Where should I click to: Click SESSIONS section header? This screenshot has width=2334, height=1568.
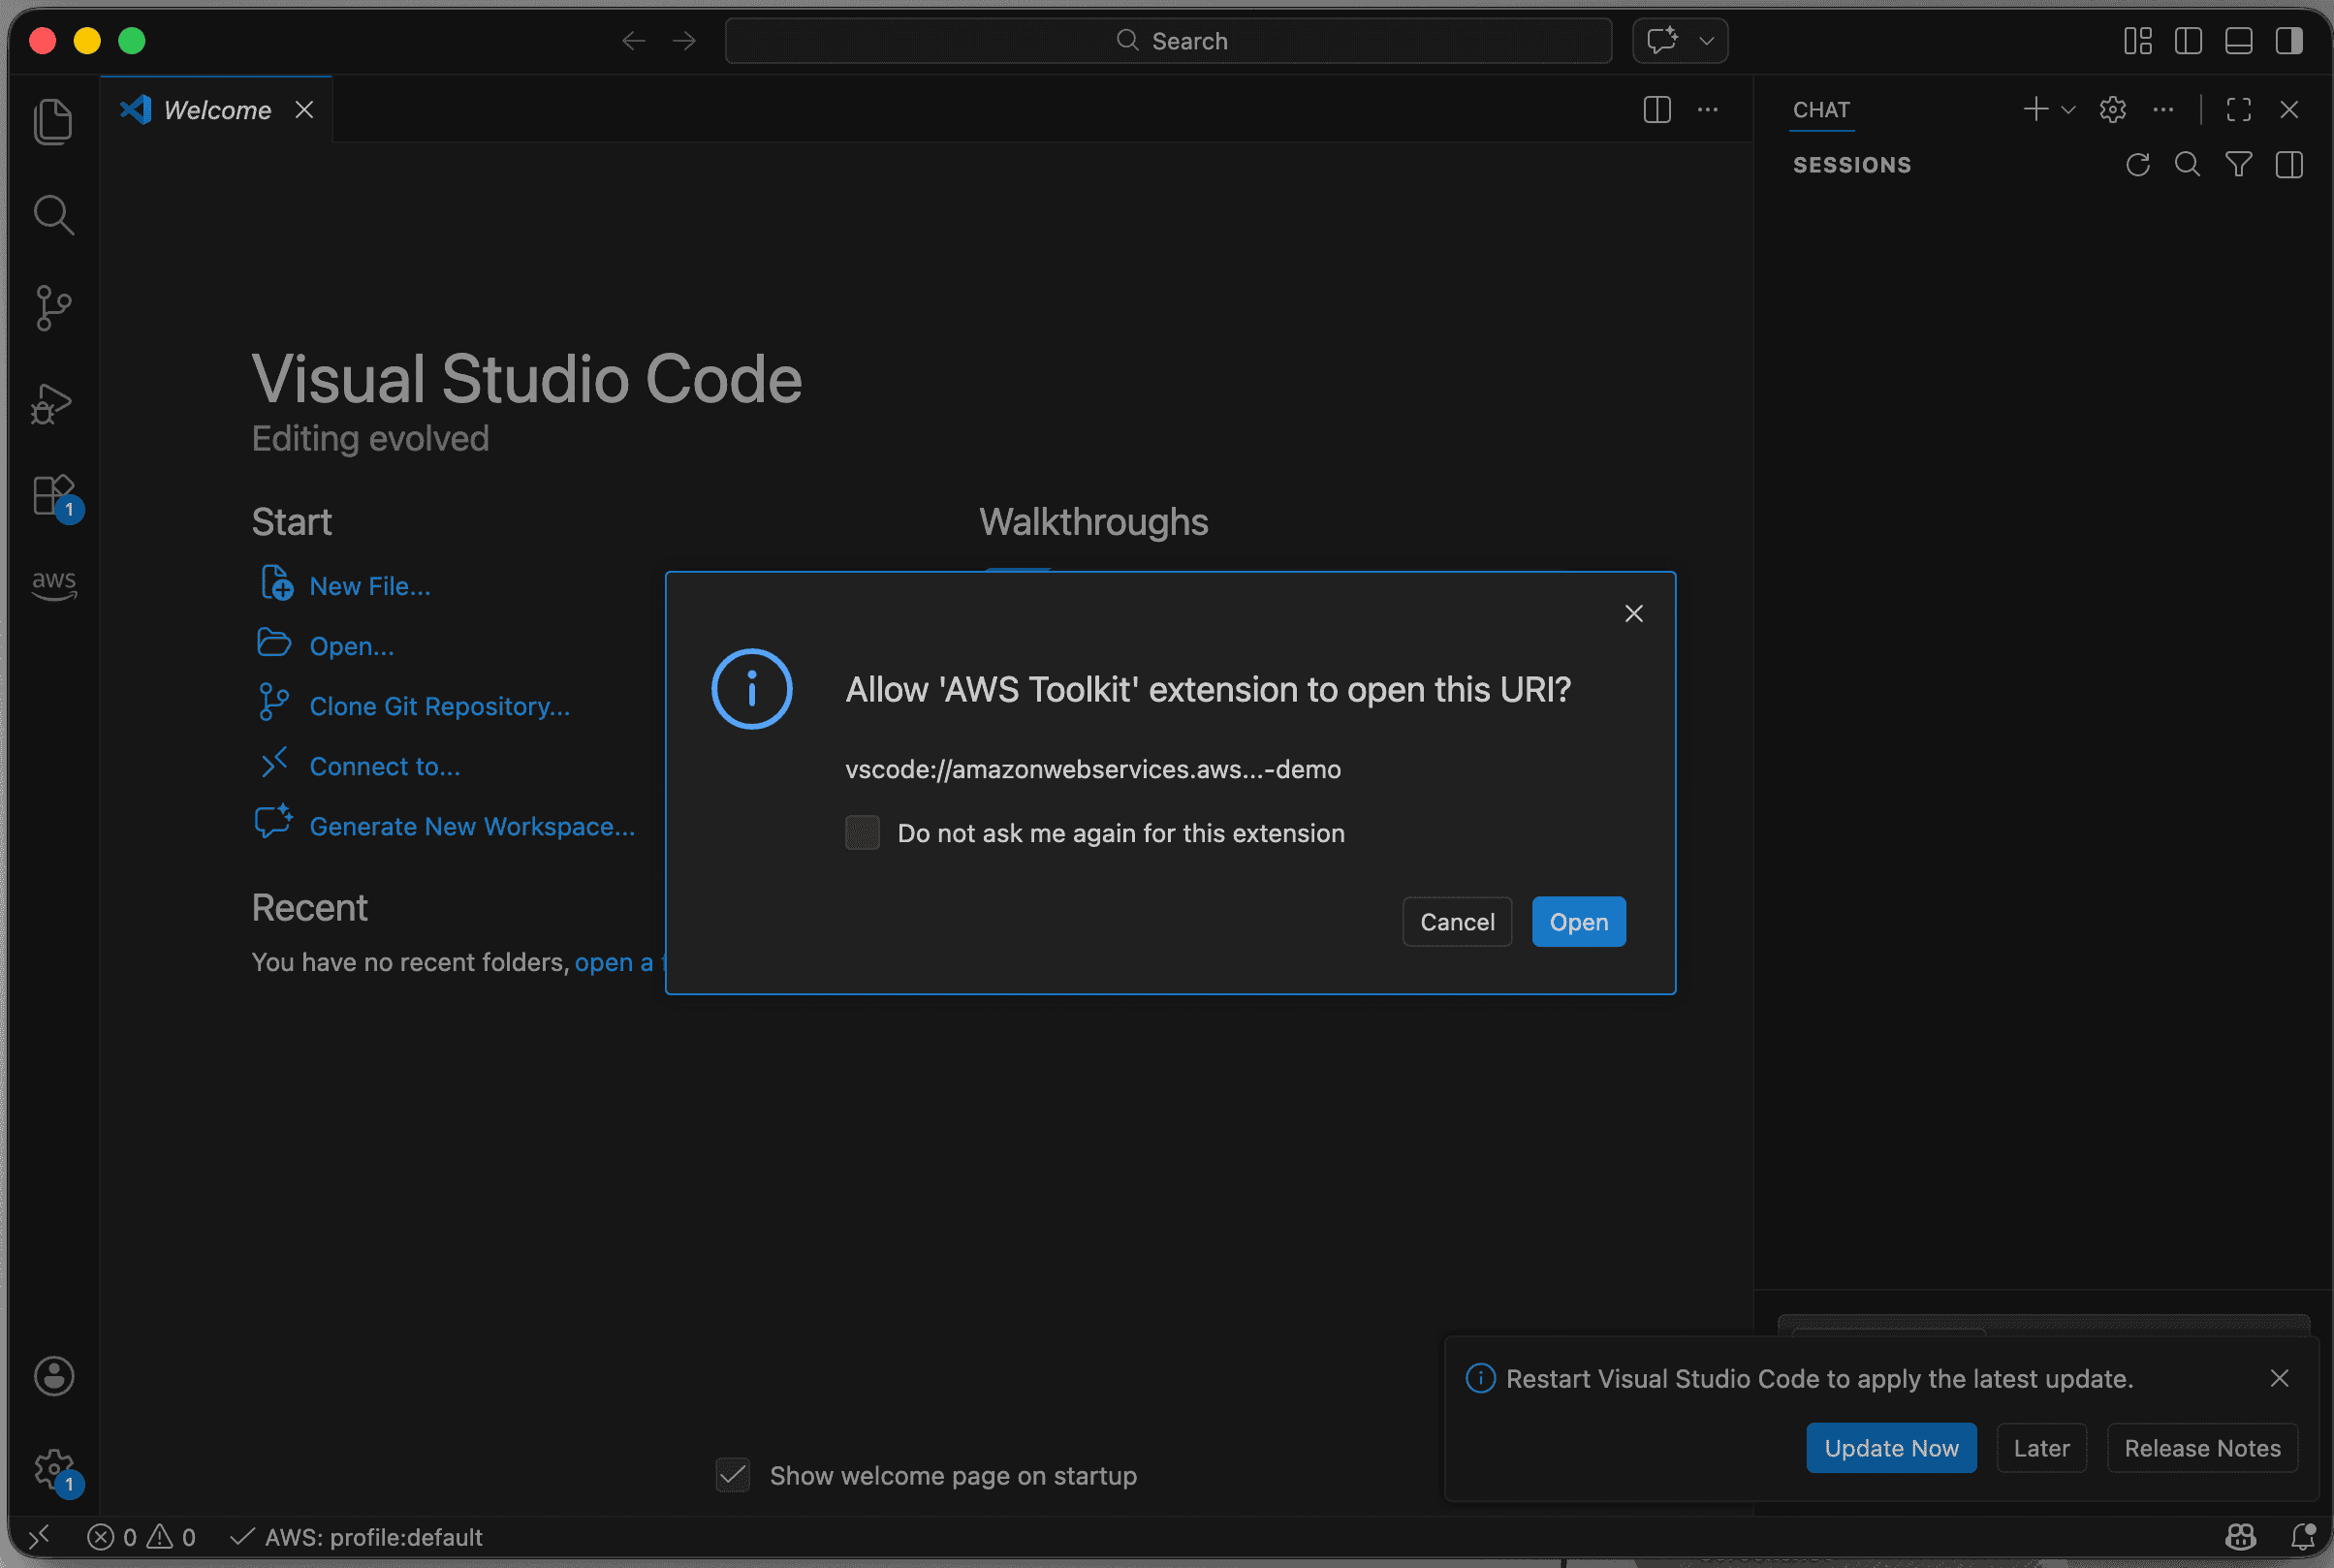(1851, 165)
